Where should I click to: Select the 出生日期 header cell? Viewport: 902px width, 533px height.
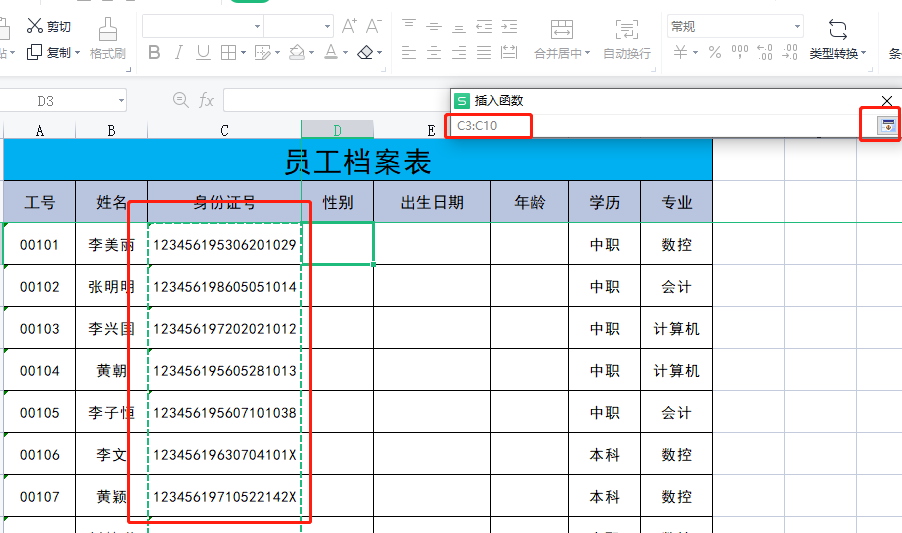tap(432, 202)
